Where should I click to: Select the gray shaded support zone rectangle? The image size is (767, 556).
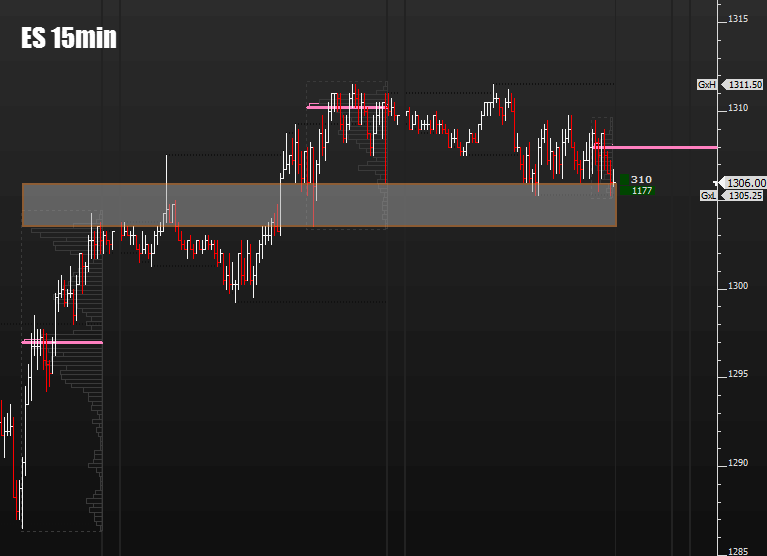319,205
